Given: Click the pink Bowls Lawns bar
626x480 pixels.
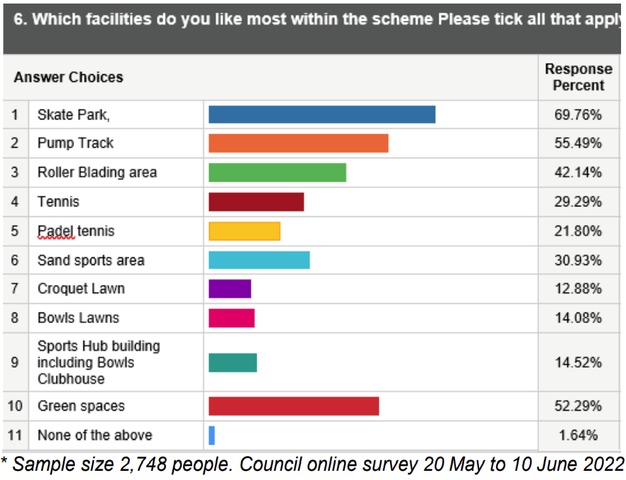Looking at the screenshot, I should (x=231, y=318).
